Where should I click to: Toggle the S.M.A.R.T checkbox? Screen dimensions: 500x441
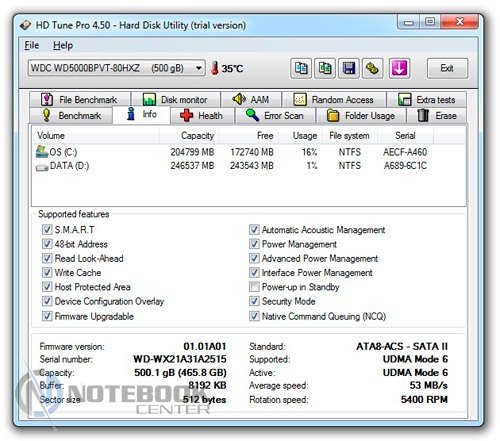(47, 230)
